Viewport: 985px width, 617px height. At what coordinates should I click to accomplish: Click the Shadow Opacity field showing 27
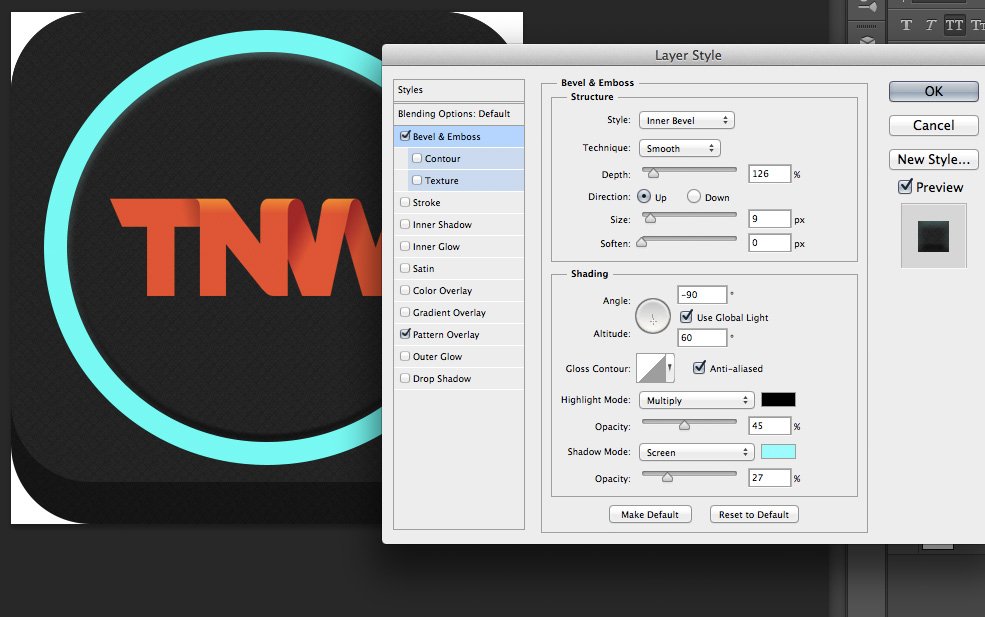[770, 478]
